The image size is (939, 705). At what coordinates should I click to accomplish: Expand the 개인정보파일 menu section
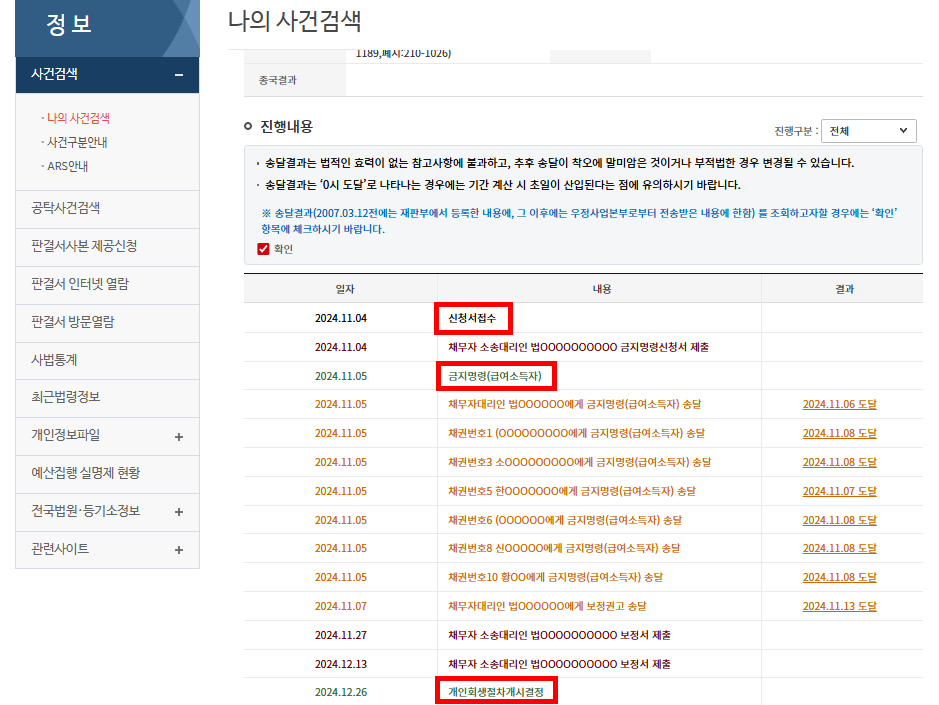point(66,435)
